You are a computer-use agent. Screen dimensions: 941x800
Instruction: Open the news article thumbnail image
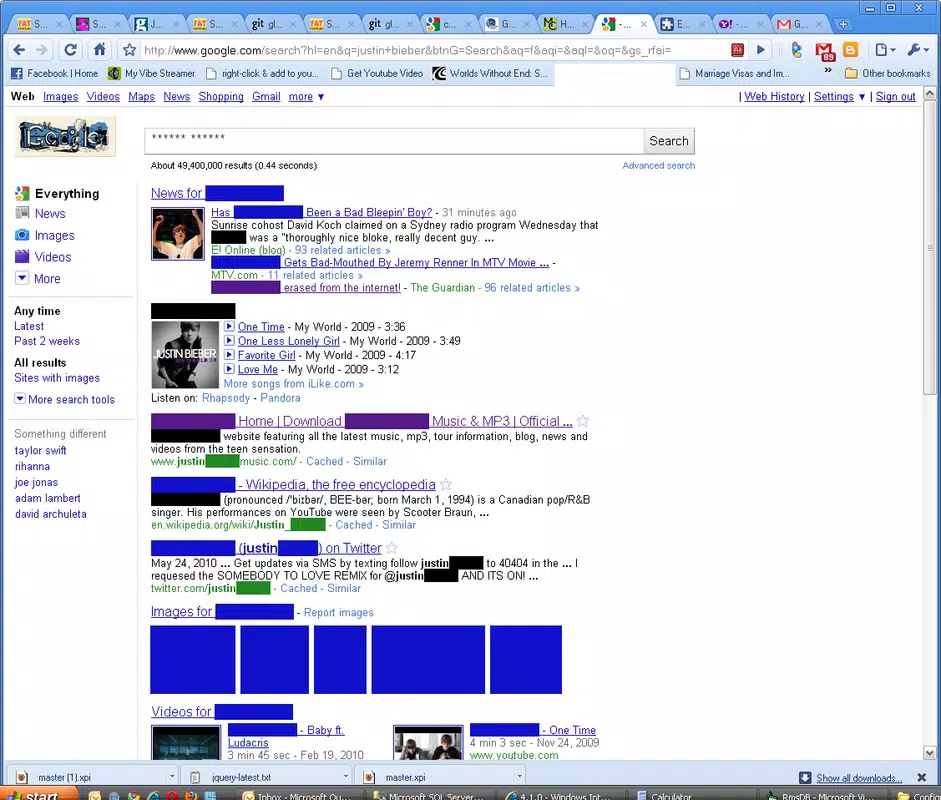tap(178, 233)
